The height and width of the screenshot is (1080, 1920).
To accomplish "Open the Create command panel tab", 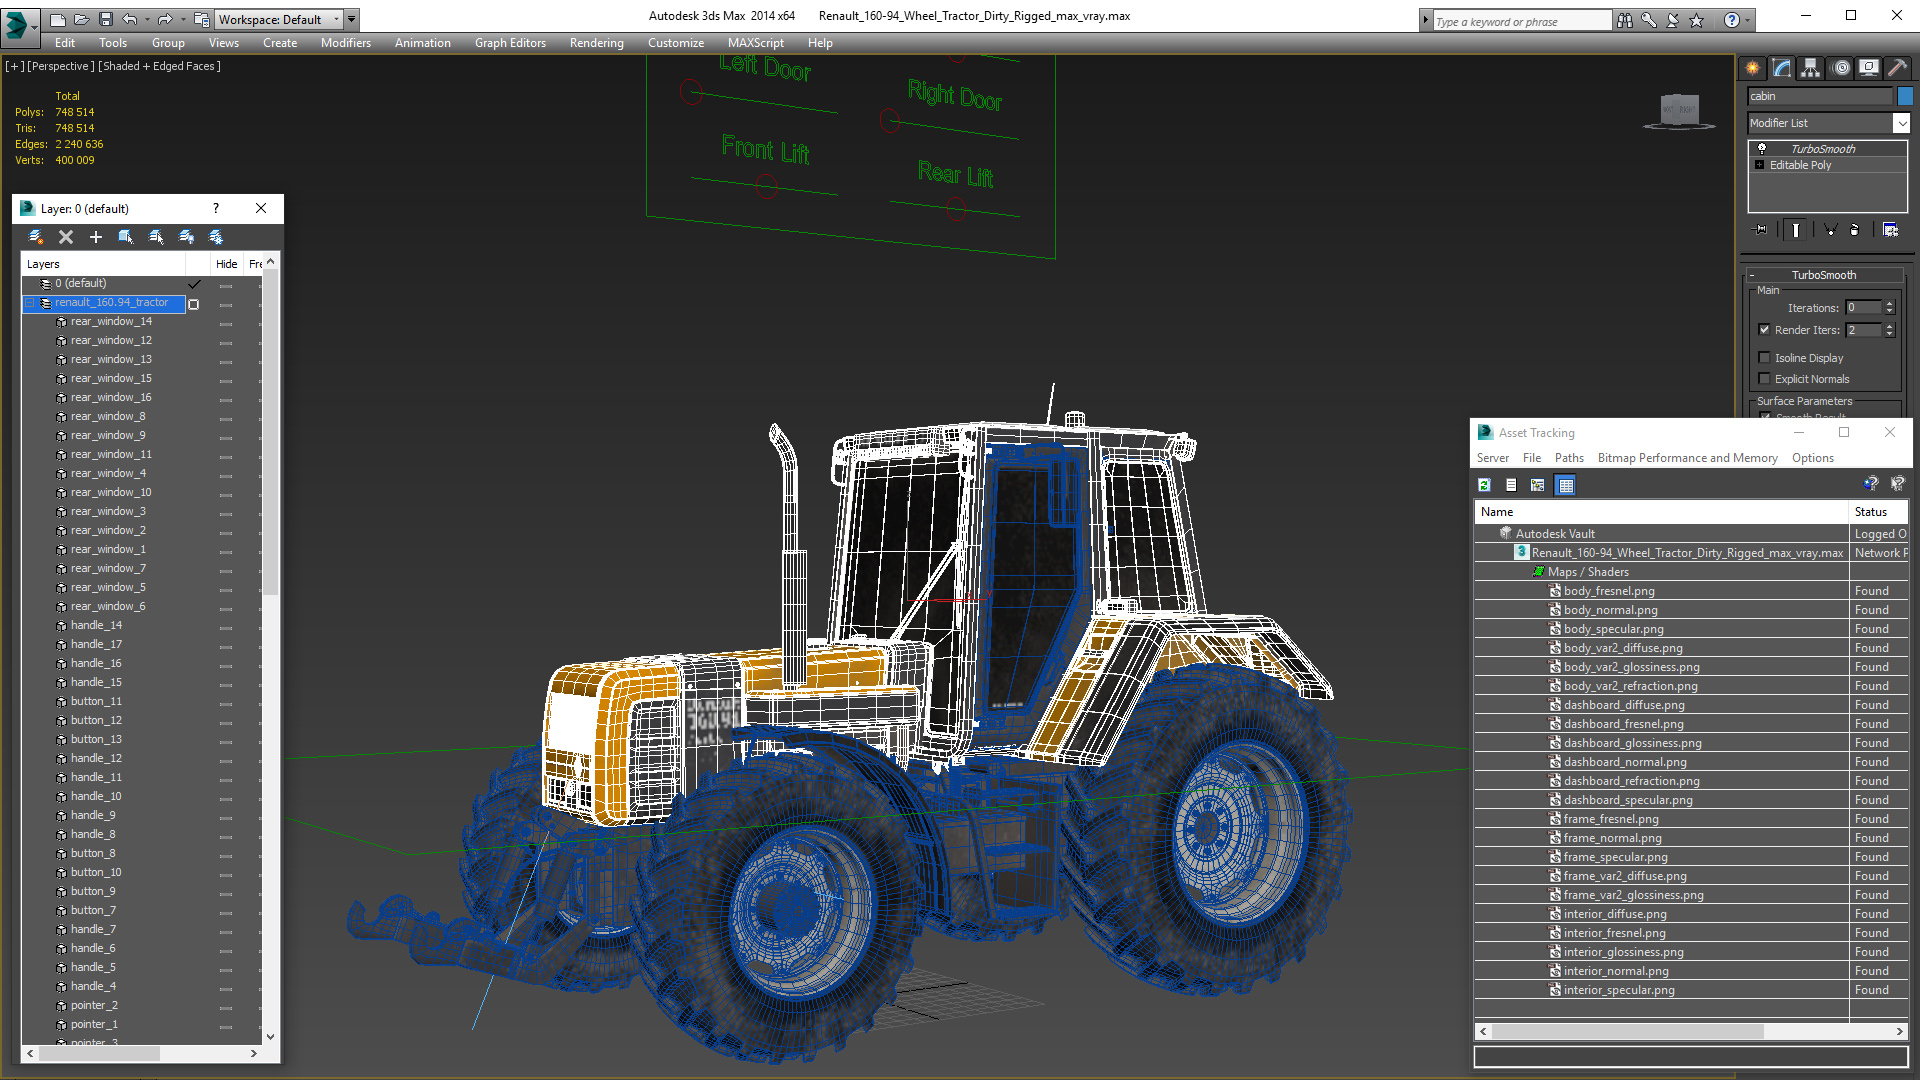I will (1752, 68).
